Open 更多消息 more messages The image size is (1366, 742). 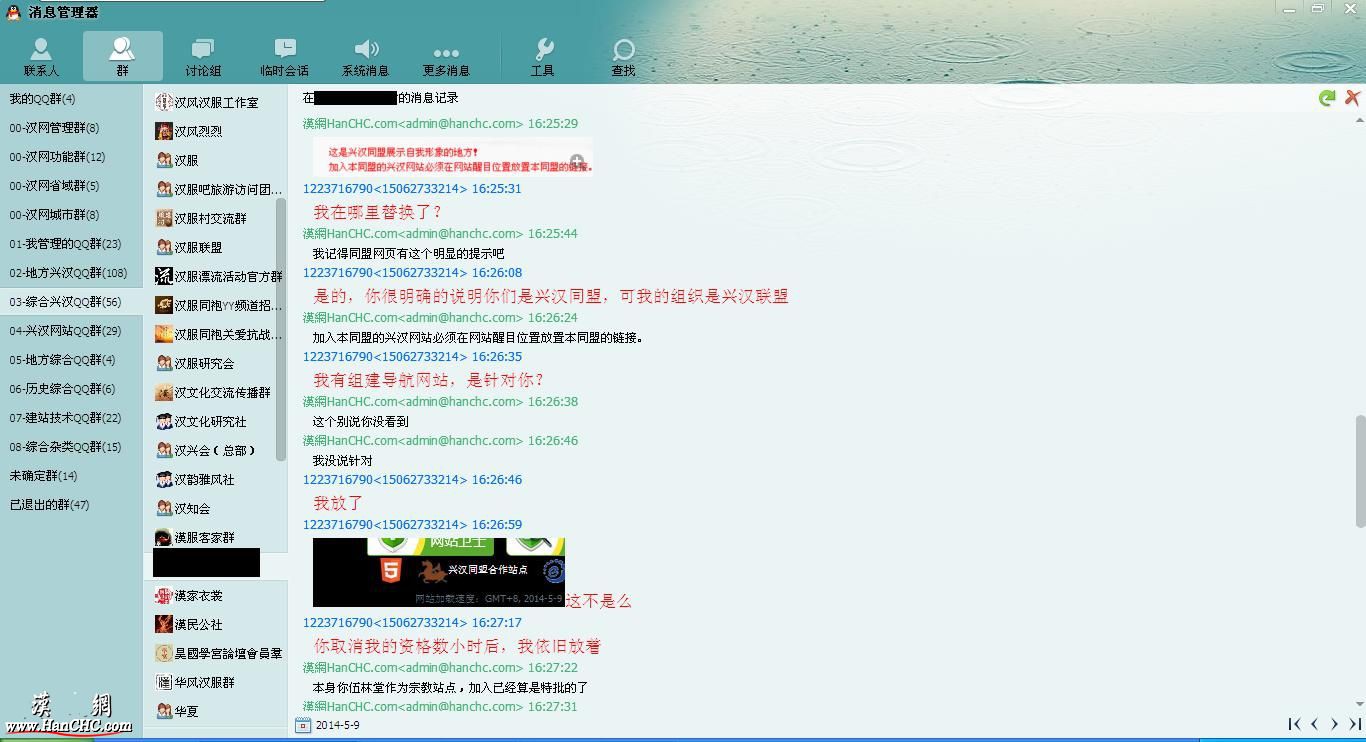point(446,57)
